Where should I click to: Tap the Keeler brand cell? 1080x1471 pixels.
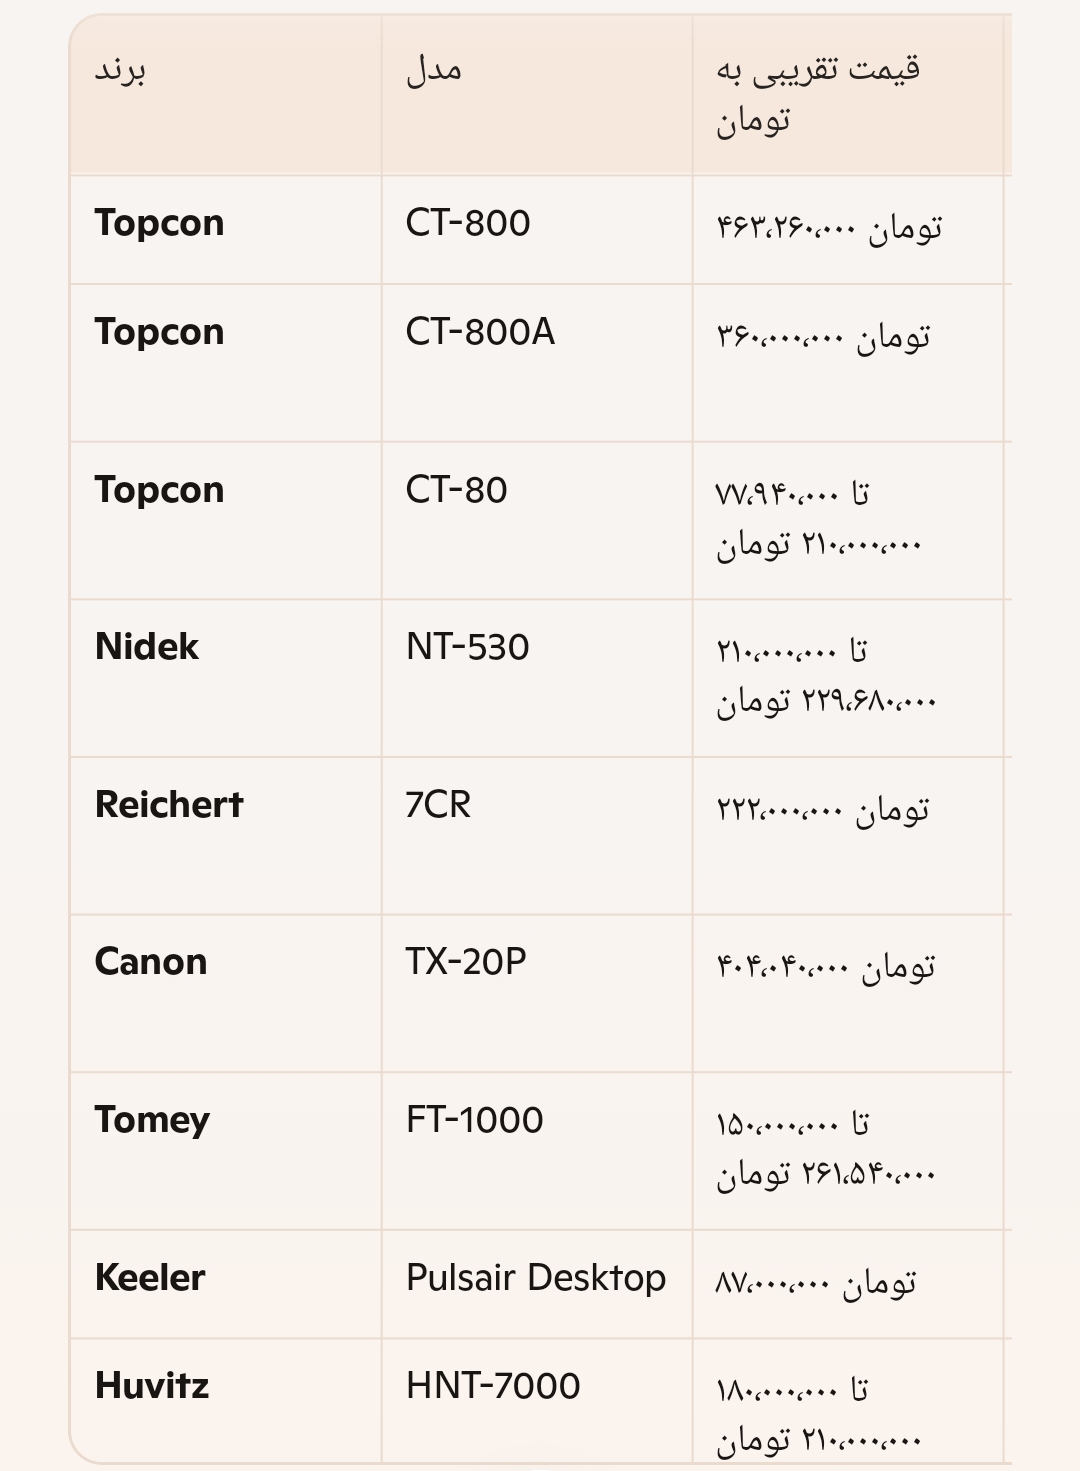150,1278
